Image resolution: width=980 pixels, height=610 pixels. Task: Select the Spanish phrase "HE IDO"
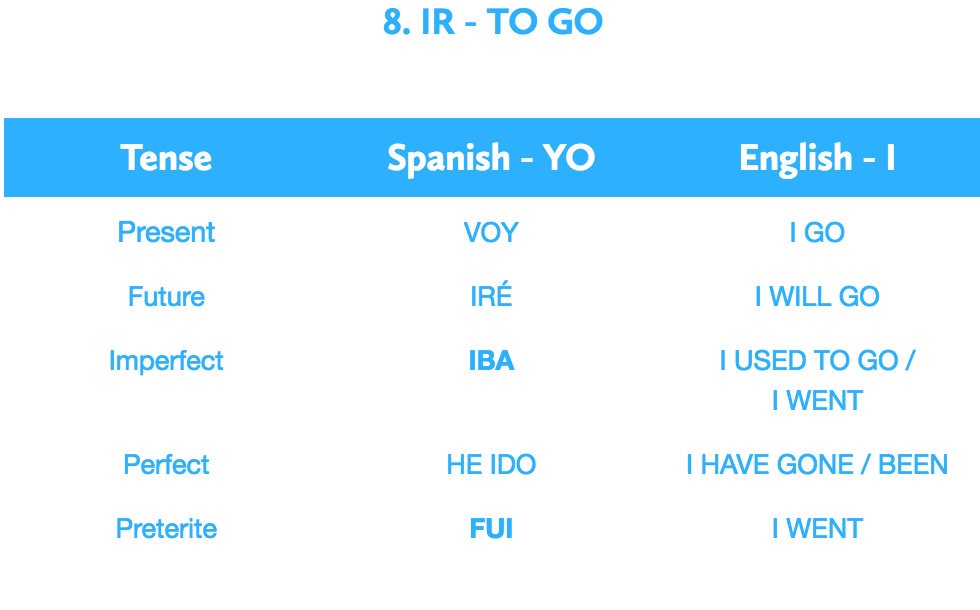(491, 465)
